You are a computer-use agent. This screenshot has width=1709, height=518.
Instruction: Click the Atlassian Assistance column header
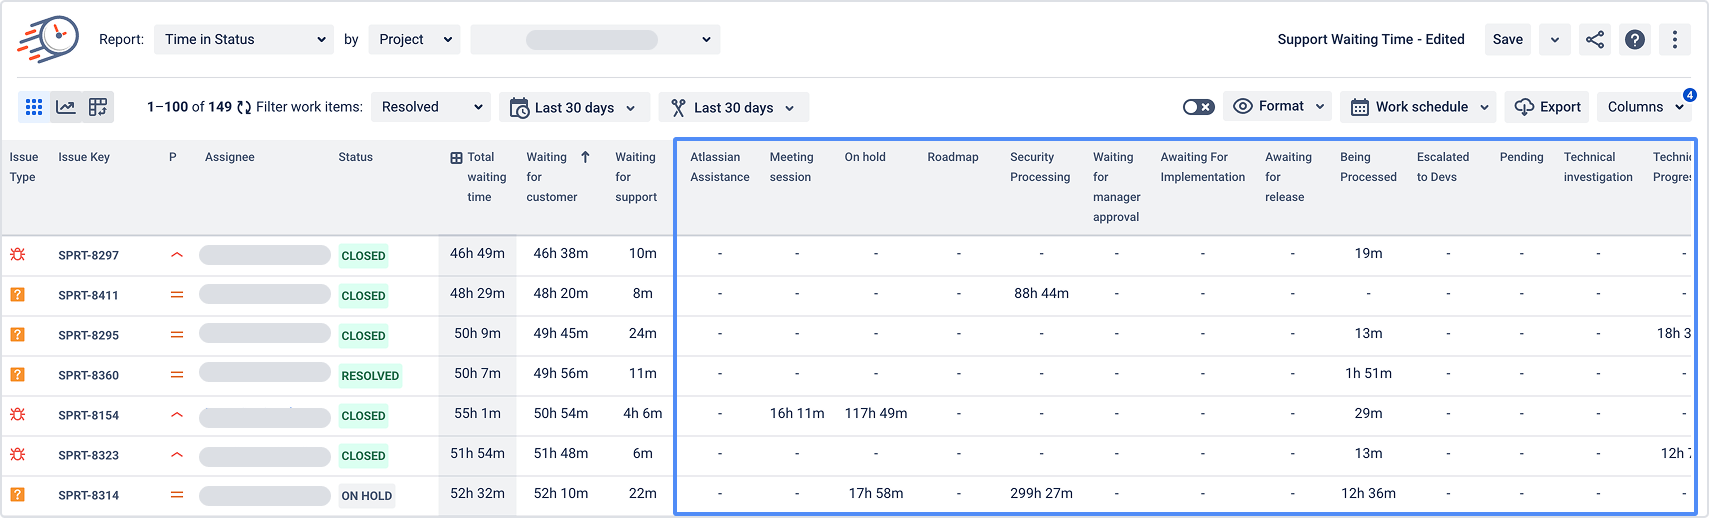tap(720, 167)
